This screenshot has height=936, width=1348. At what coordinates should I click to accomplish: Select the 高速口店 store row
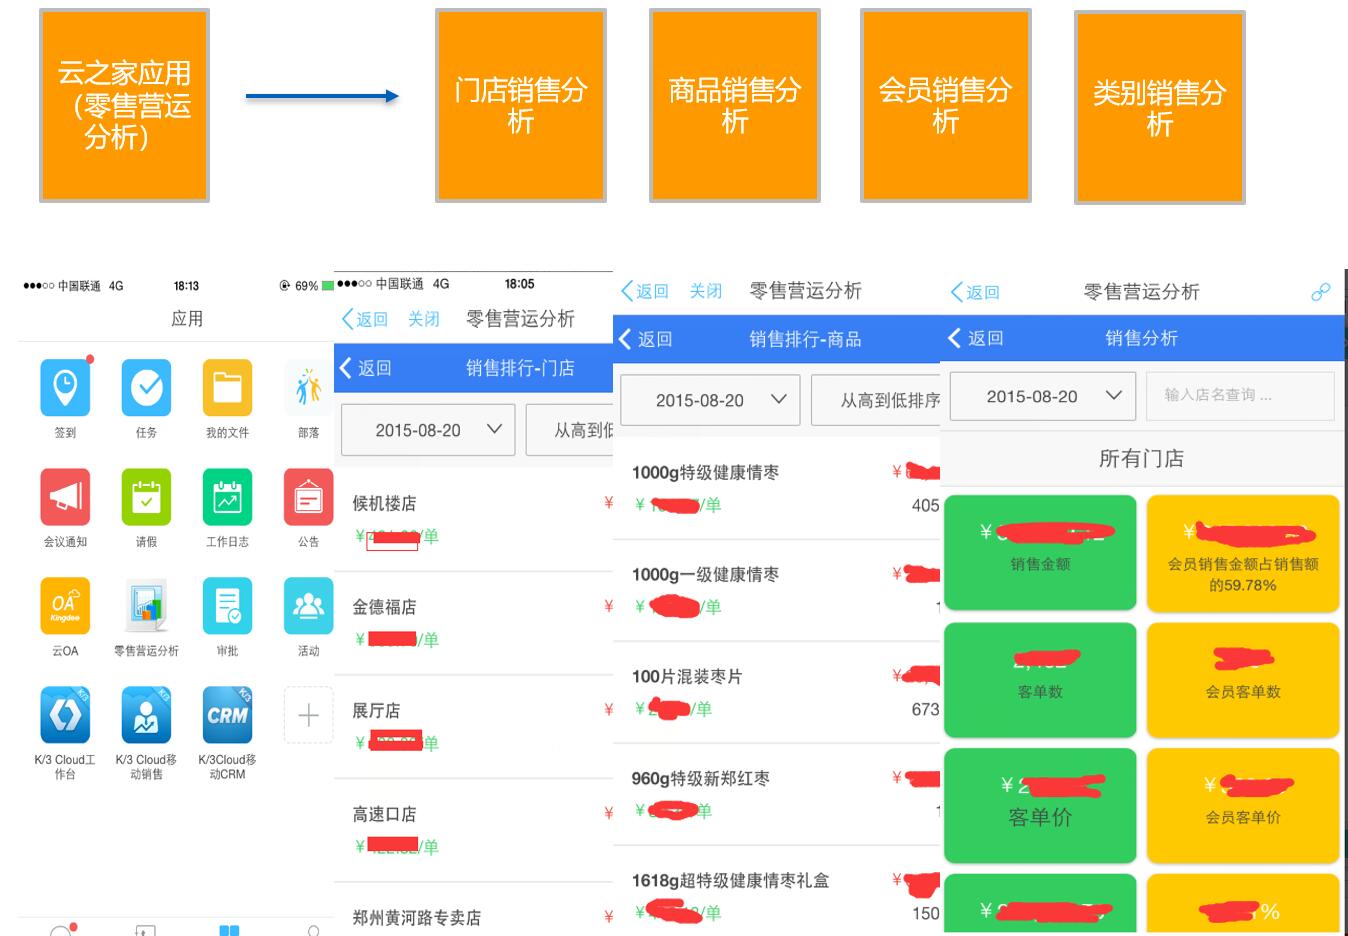pyautogui.click(x=474, y=830)
